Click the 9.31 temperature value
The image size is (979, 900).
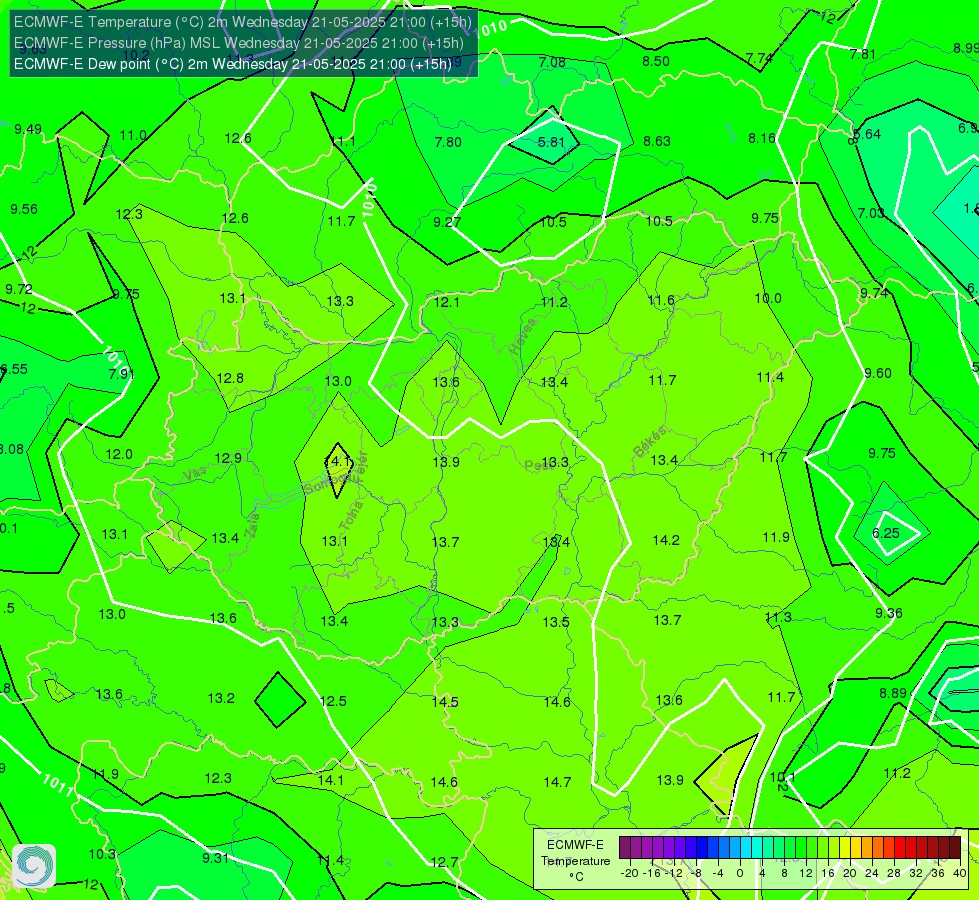coord(215,858)
